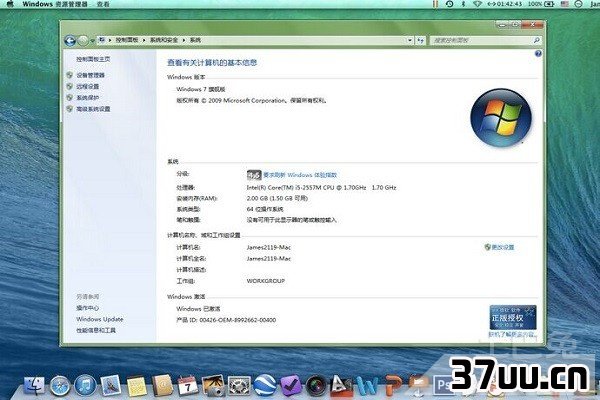Select the installed RAM value 2.00 GB

(277, 198)
